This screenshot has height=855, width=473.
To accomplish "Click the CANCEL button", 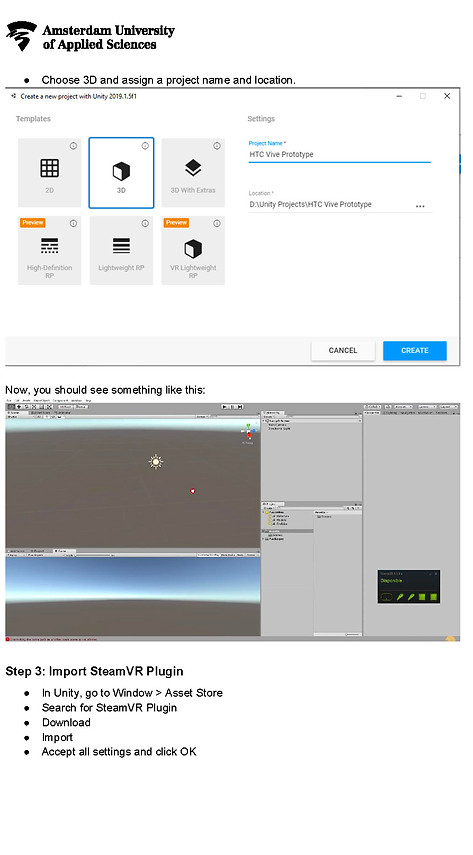I will [x=343, y=351].
